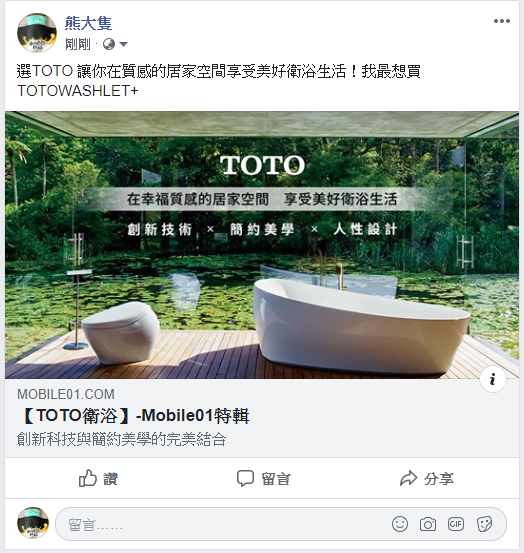Click the thumbs-up 讚 like icon

88,478
